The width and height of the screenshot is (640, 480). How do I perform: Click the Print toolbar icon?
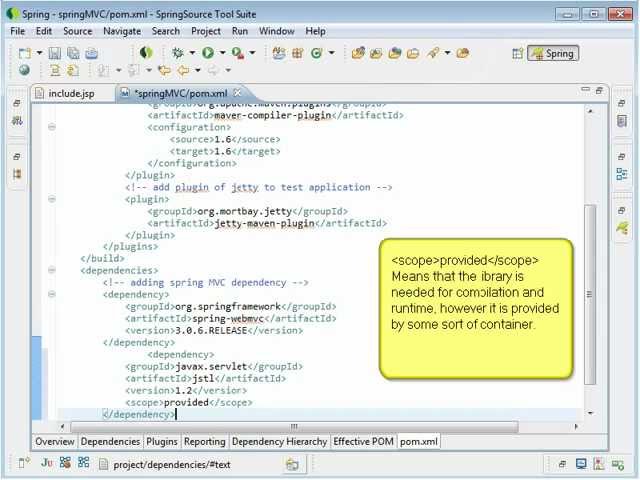(91, 53)
